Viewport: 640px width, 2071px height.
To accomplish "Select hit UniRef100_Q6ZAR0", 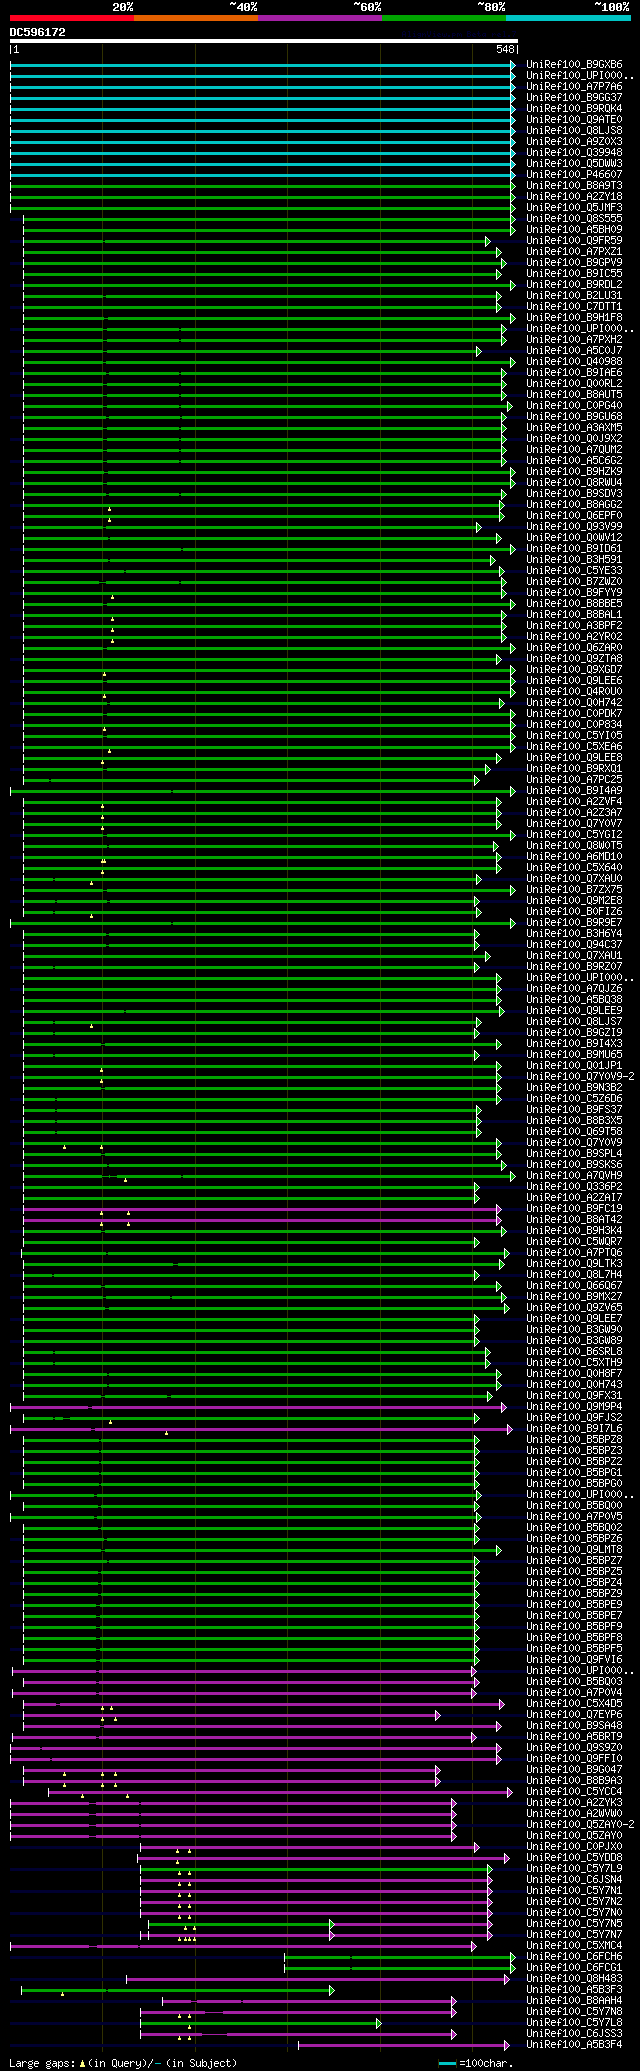I will click(x=574, y=648).
